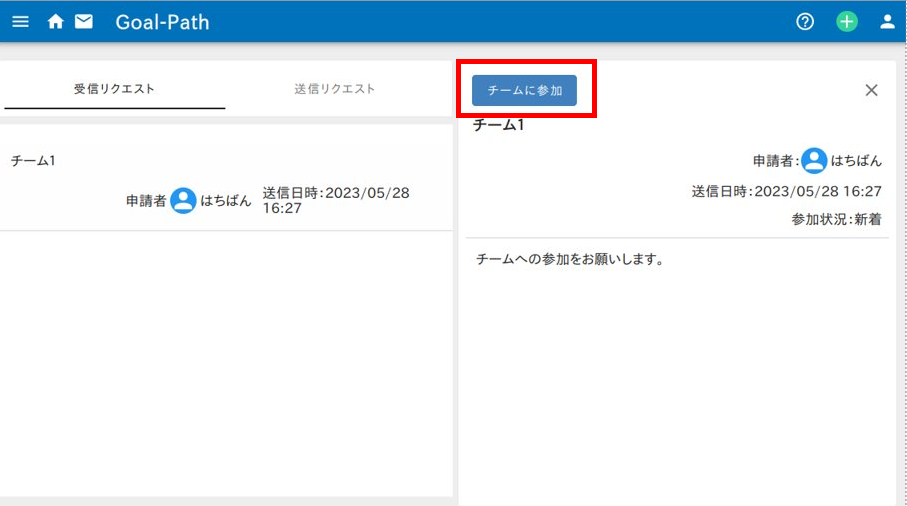The image size is (907, 506).
Task: Open the hamburger navigation menu
Action: pyautogui.click(x=20, y=22)
